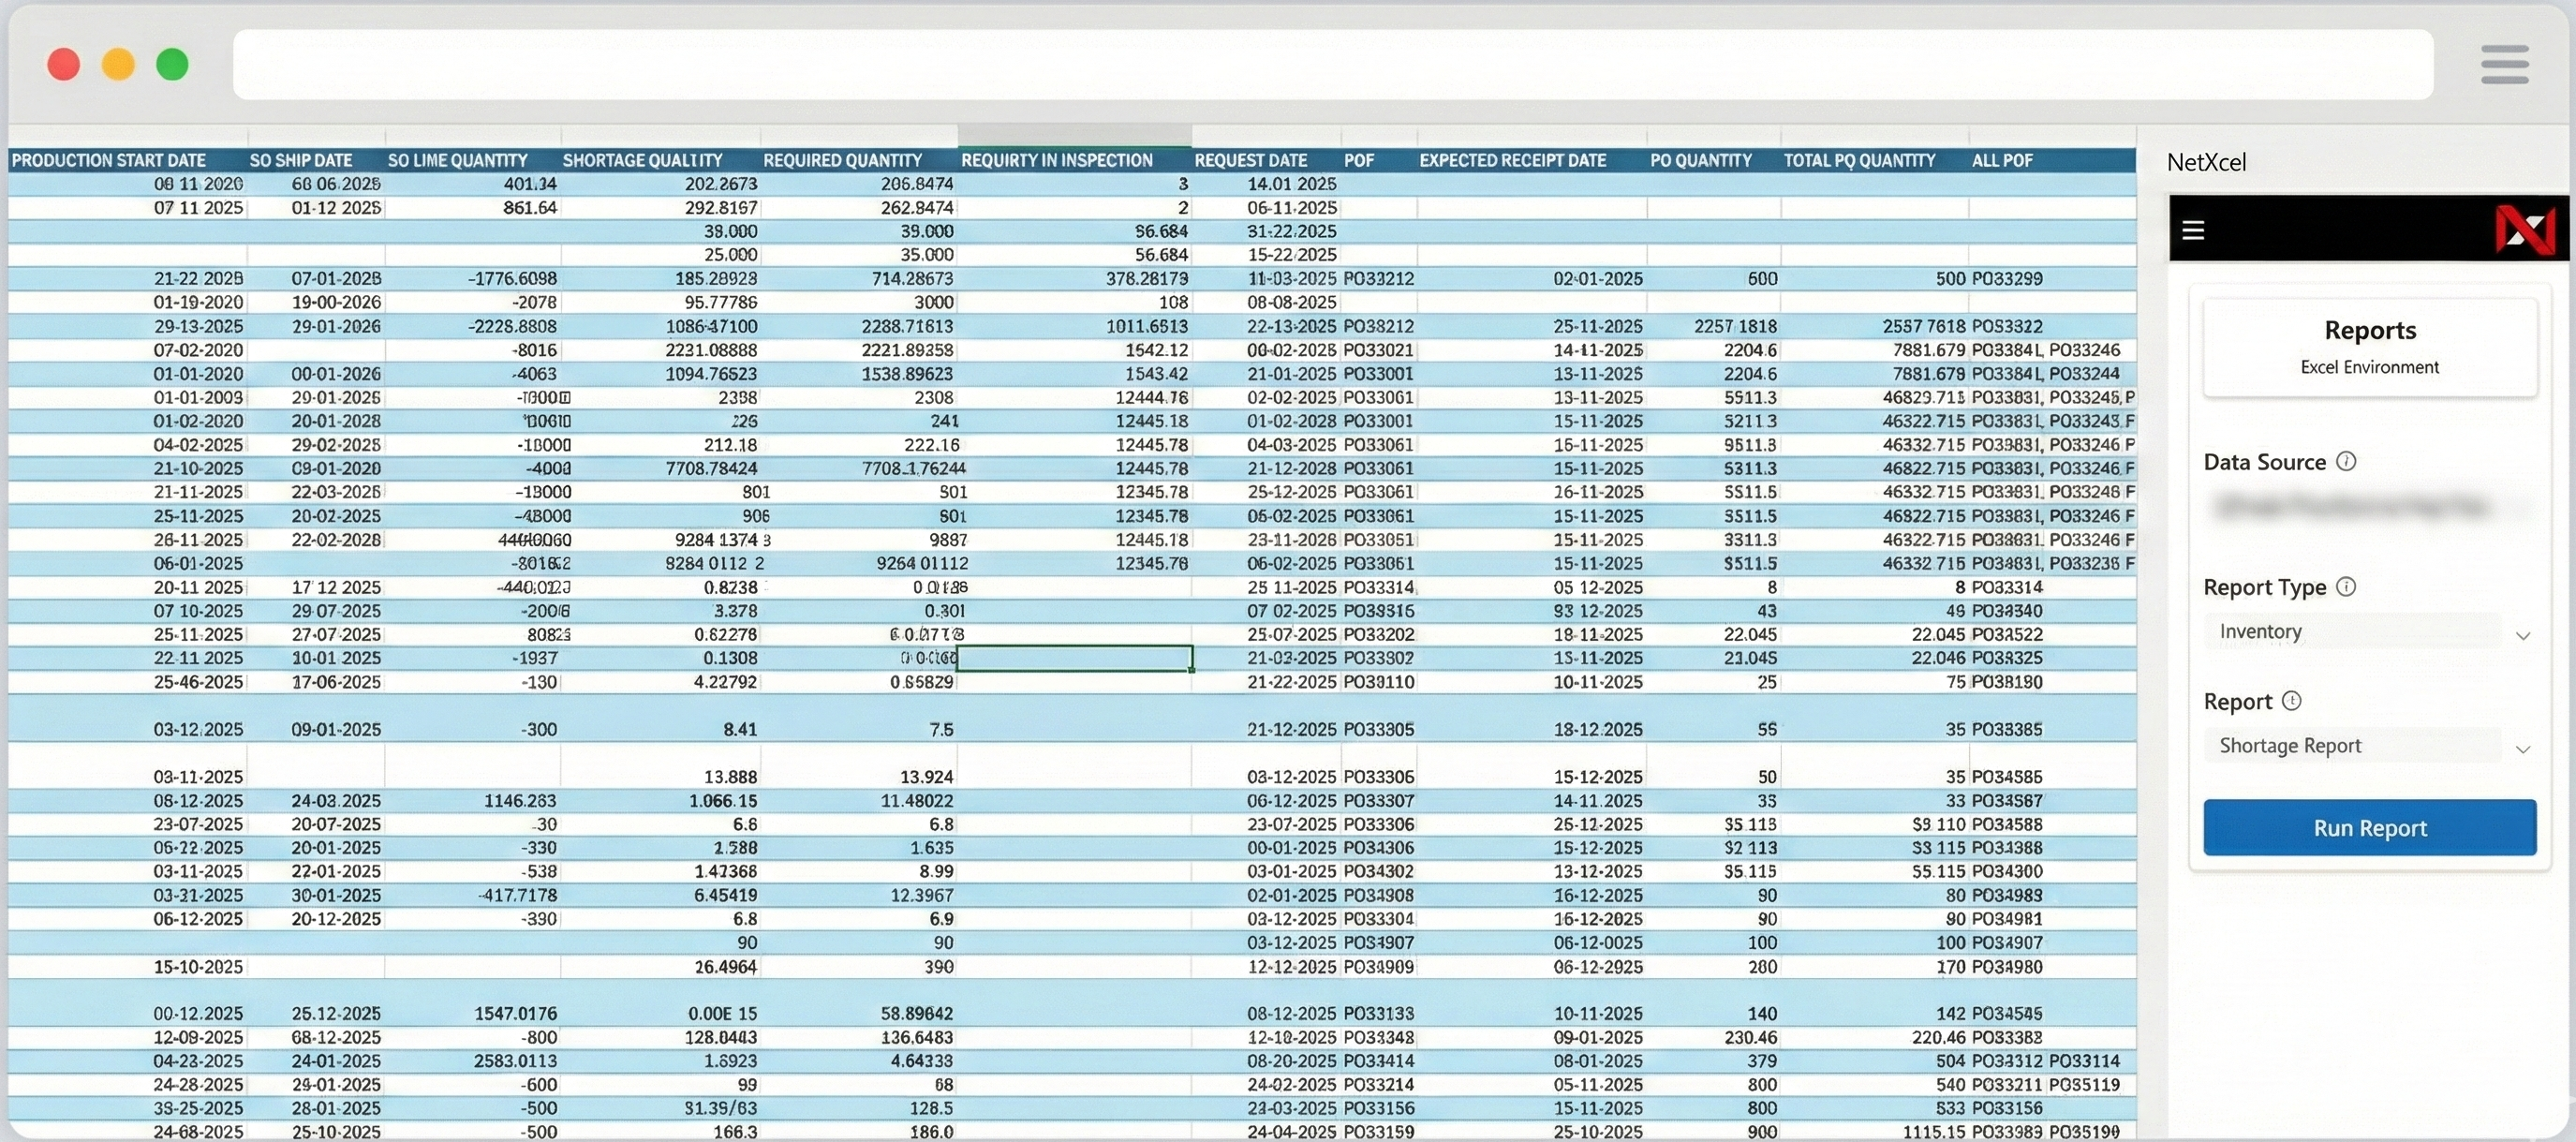Click the EXPECTED RECEIPT DATE column header

tap(1513, 159)
